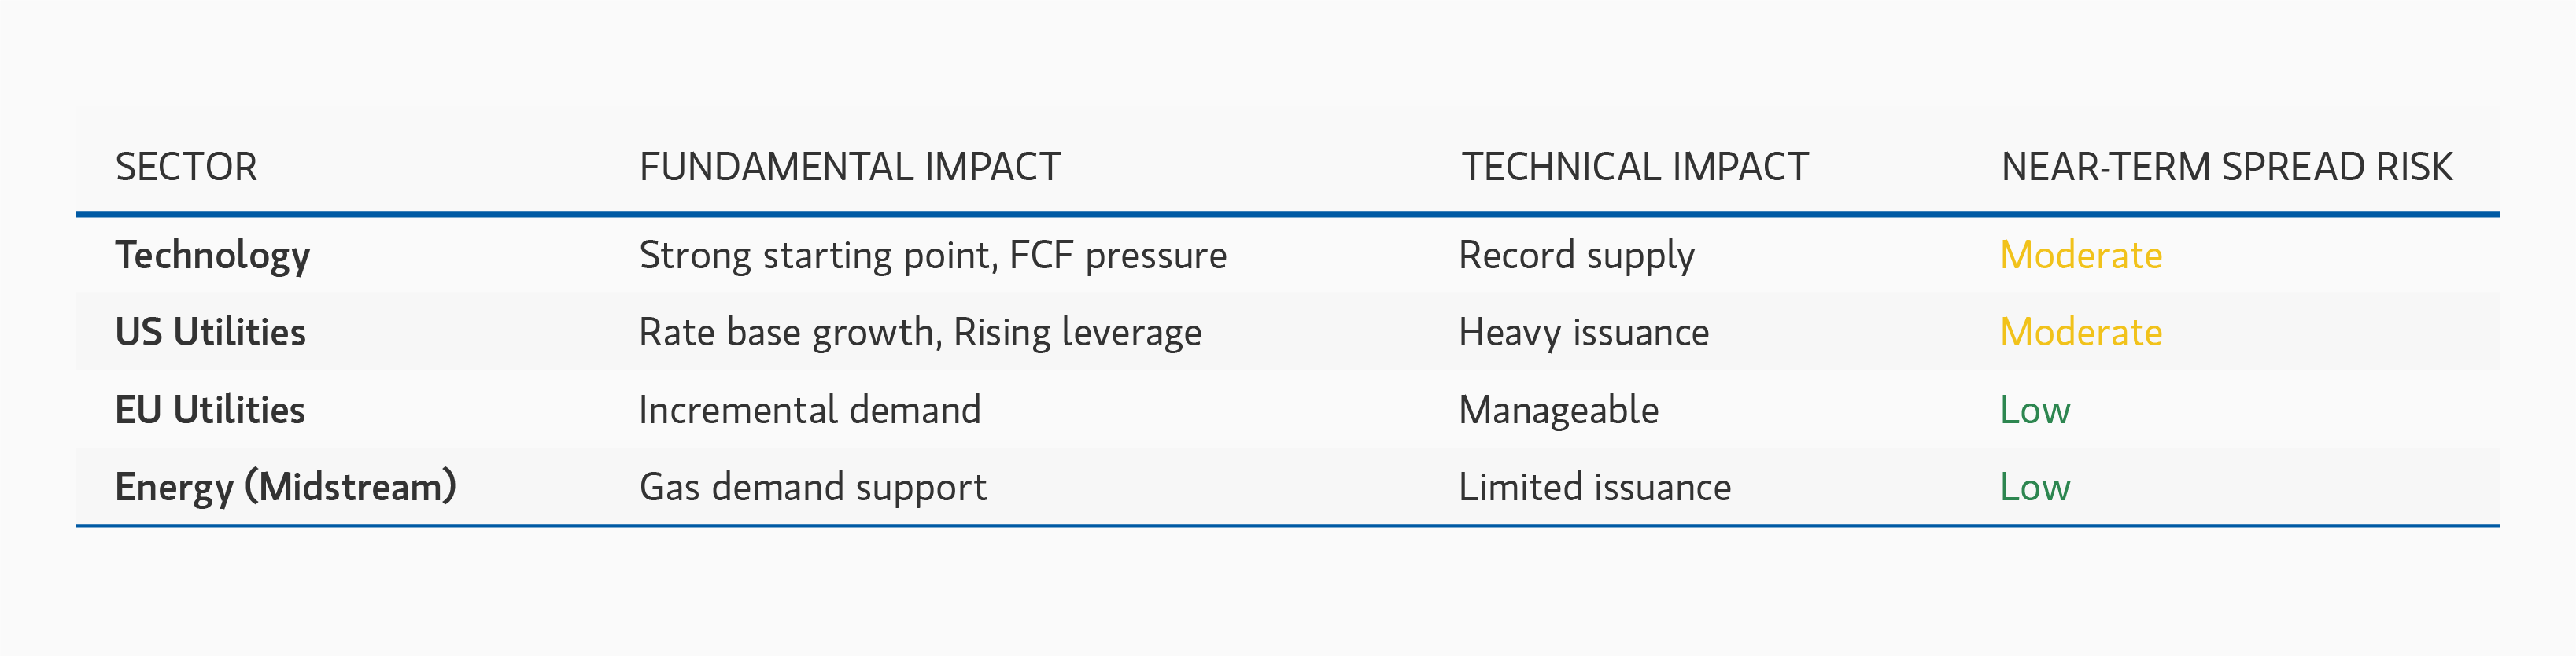Click the 'Gas demand support' cell
The width and height of the screenshot is (2576, 656).
tap(812, 487)
